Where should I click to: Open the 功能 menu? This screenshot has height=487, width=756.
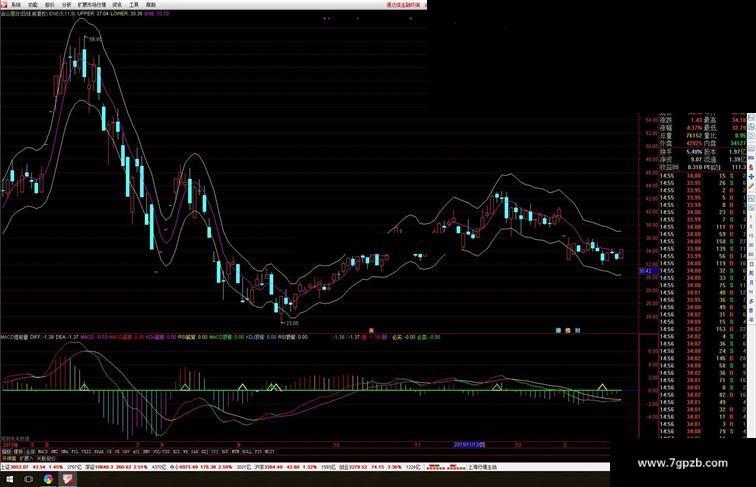click(33, 4)
